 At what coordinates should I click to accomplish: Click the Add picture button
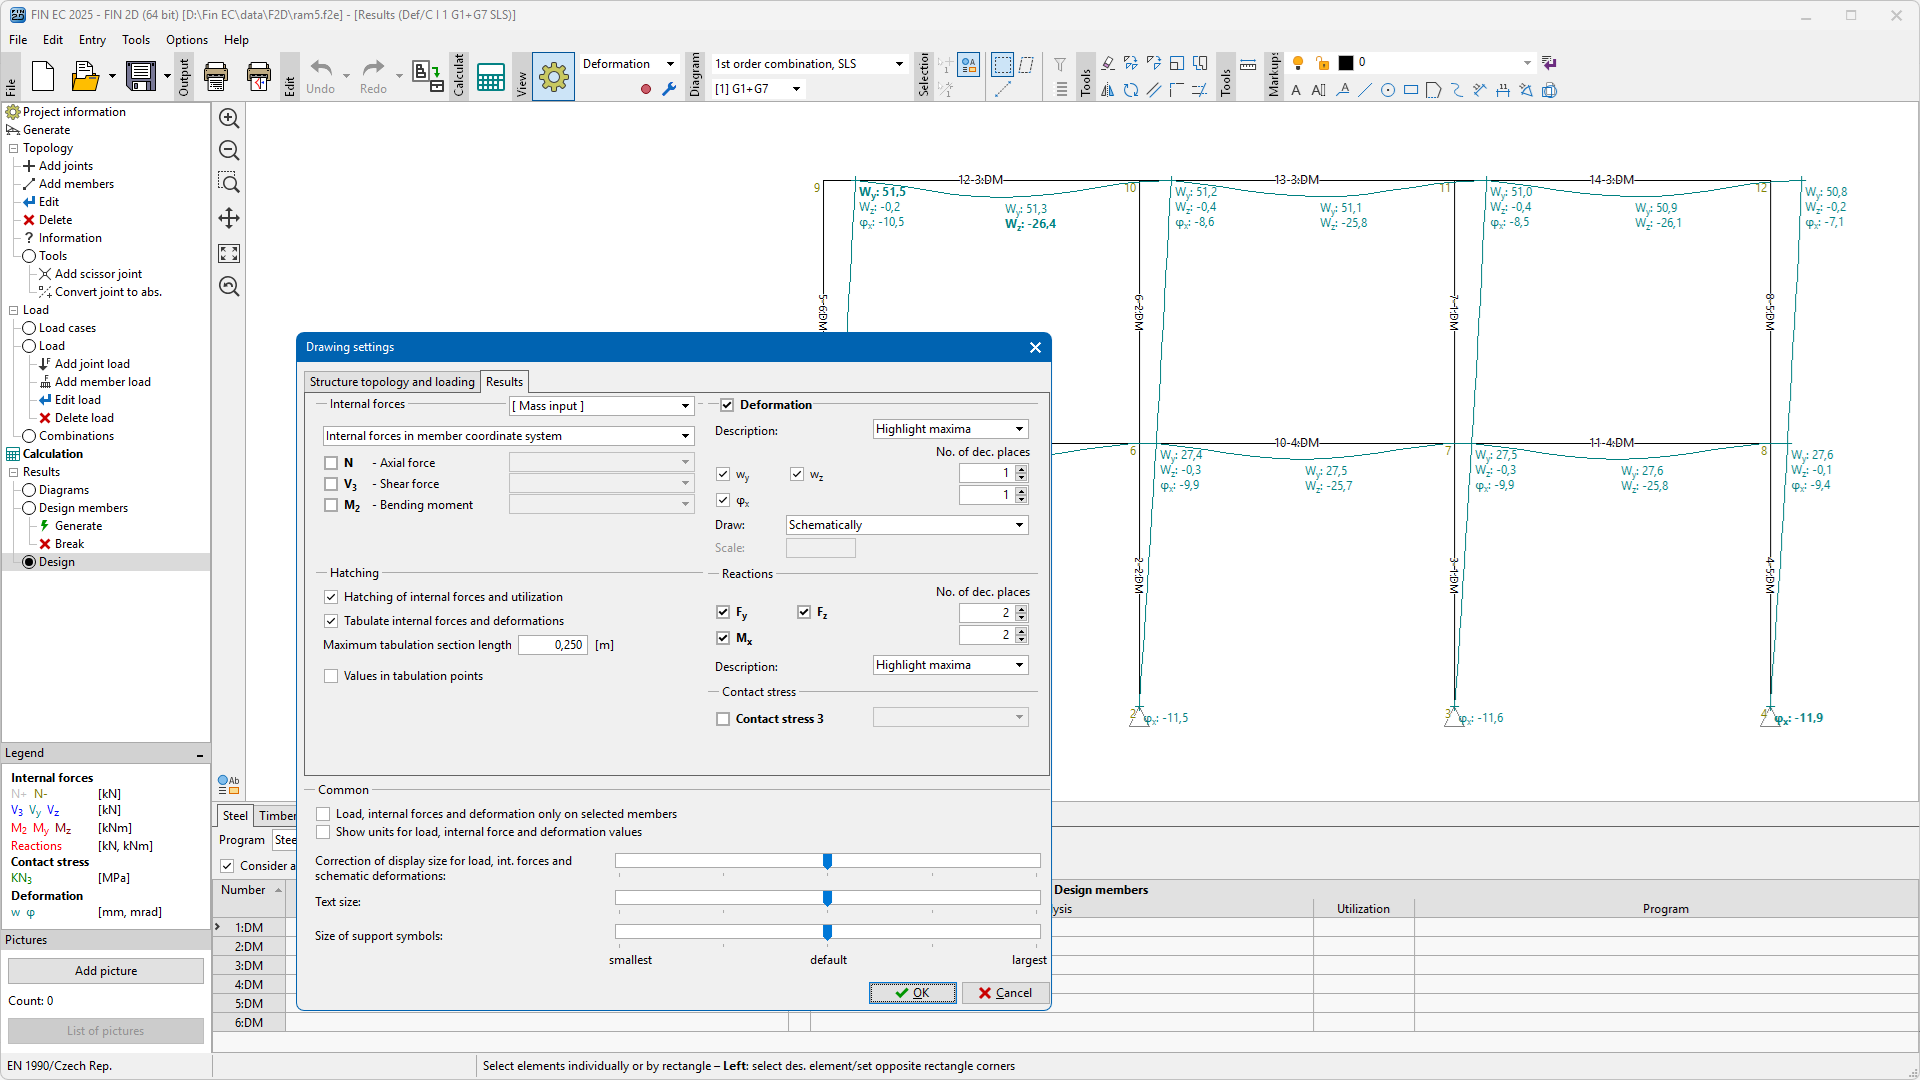click(x=106, y=971)
